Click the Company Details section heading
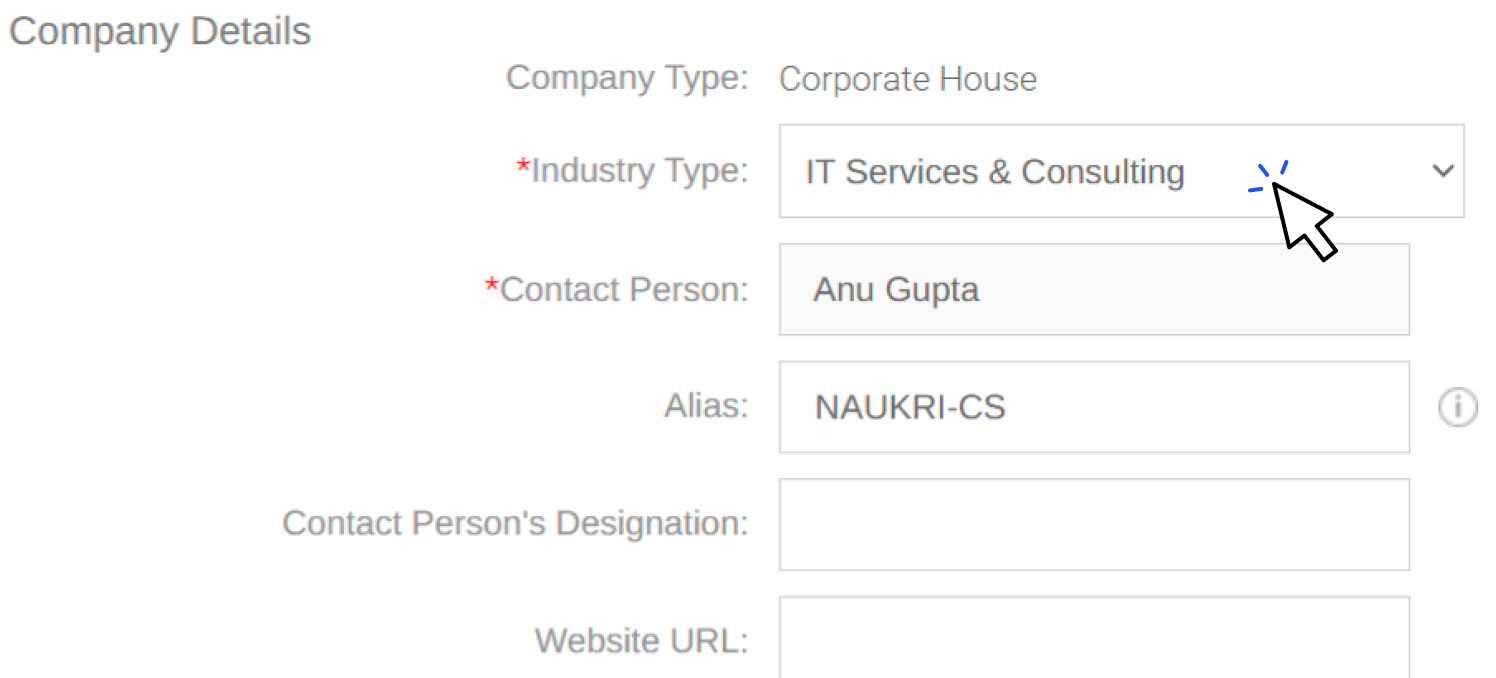This screenshot has height=678, width=1496. tap(160, 32)
